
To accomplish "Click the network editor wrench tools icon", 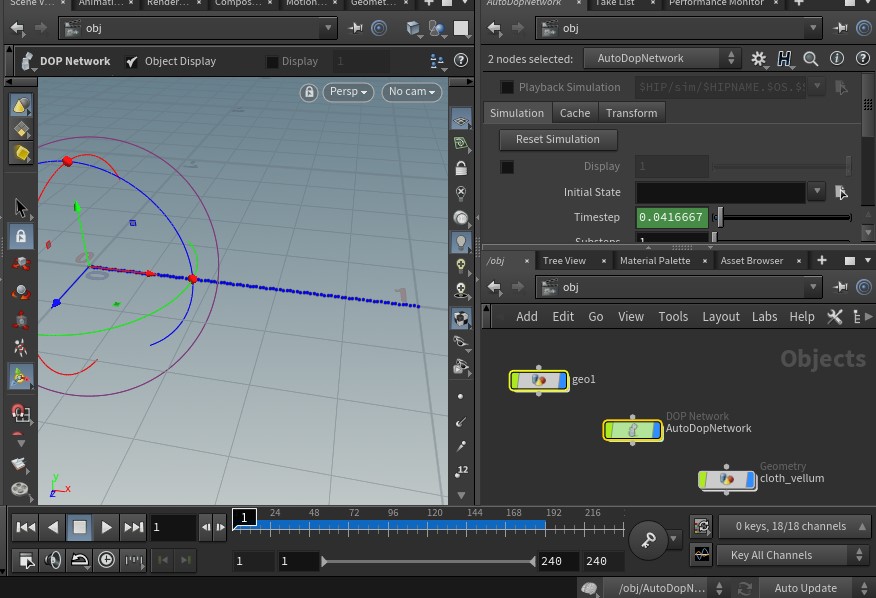I will pos(835,317).
